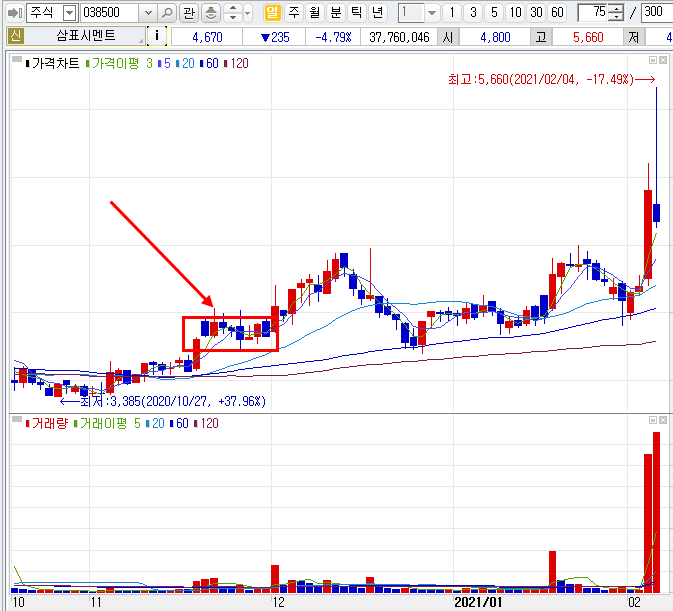The width and height of the screenshot is (673, 611).
Task: Click the displayed bar count field 75
Action: point(593,13)
